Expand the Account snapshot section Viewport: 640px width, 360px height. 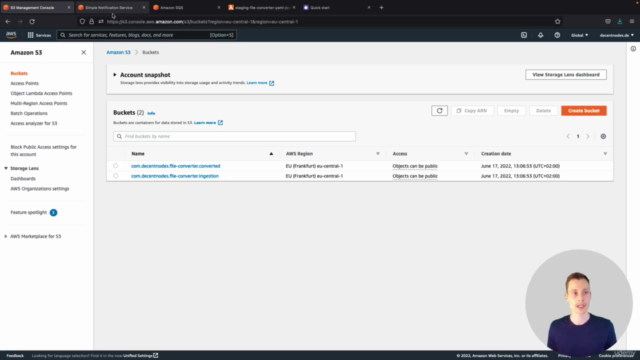tap(115, 75)
